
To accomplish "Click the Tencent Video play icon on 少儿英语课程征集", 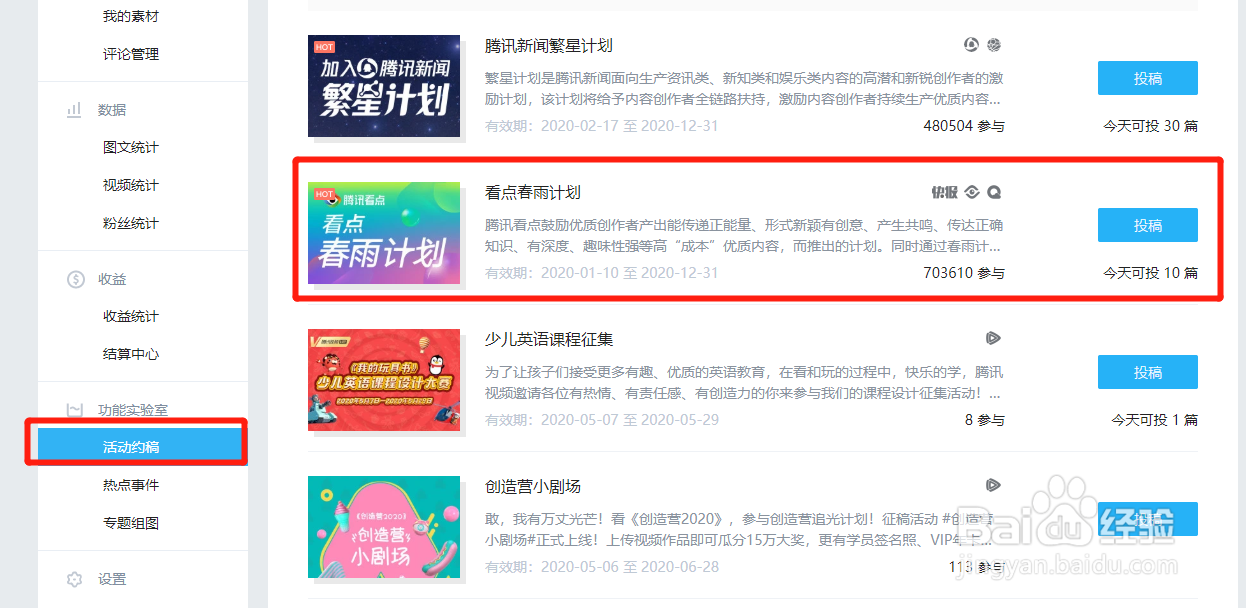I will pos(993,338).
